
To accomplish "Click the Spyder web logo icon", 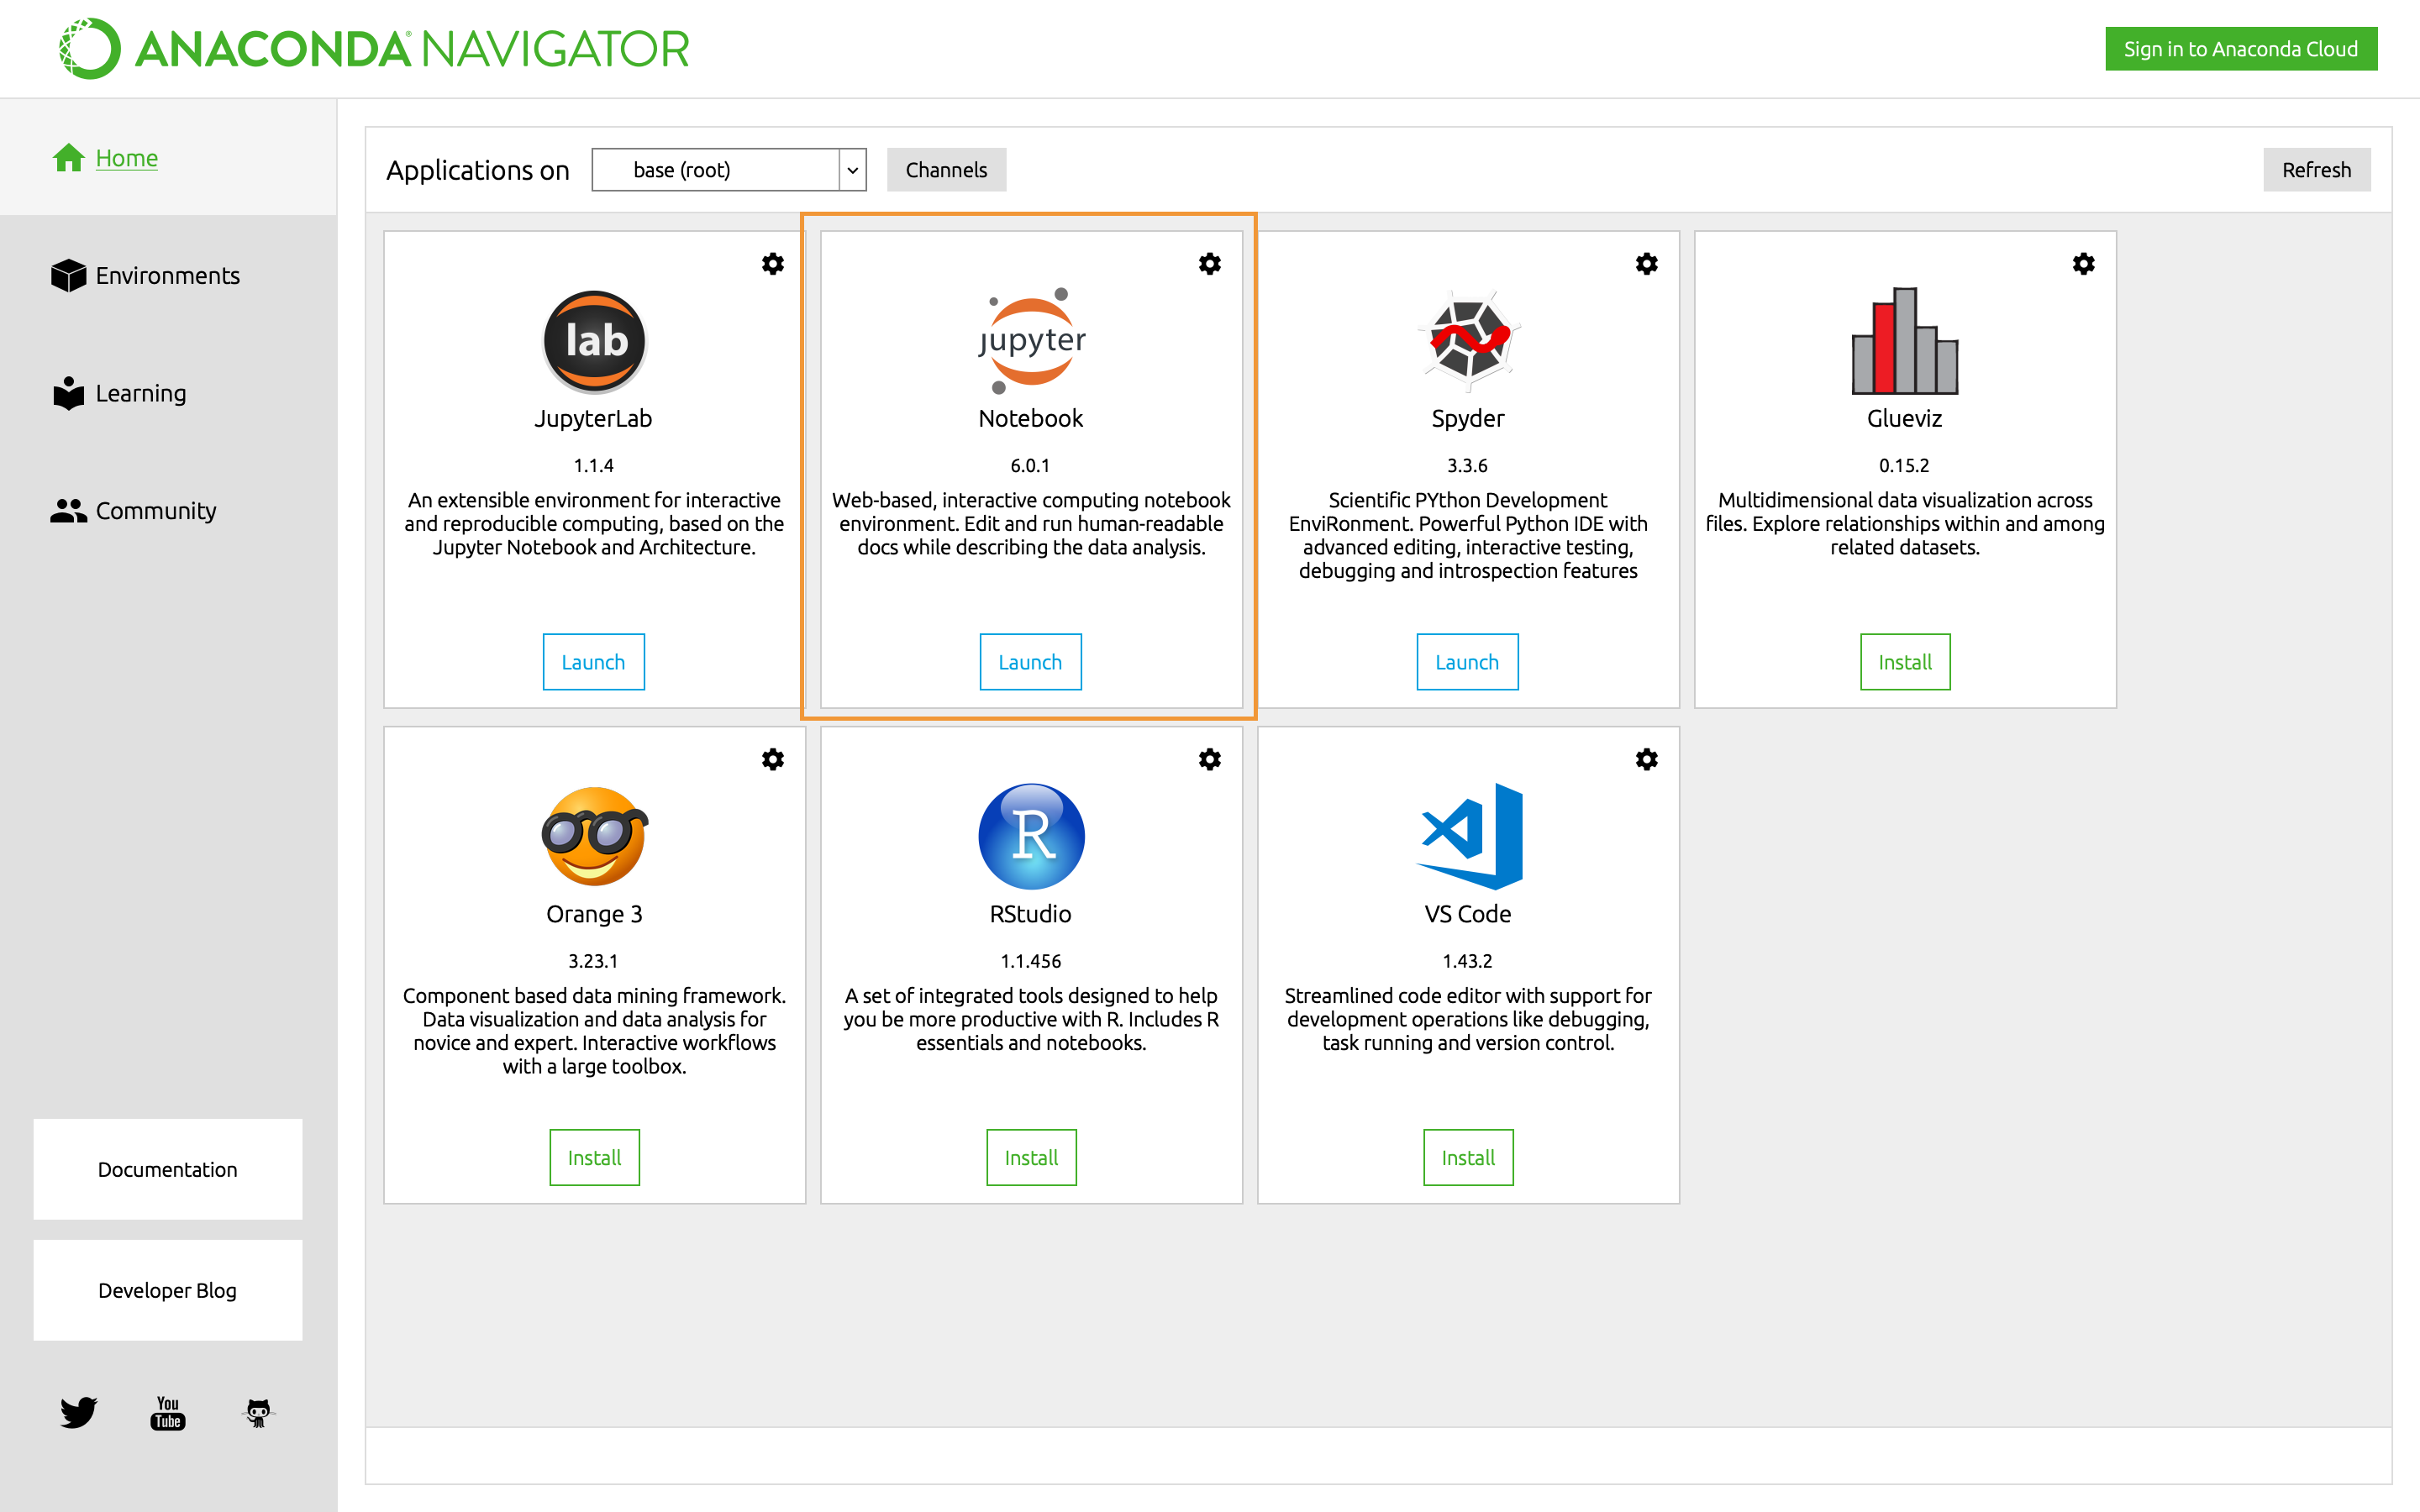I will point(1468,341).
